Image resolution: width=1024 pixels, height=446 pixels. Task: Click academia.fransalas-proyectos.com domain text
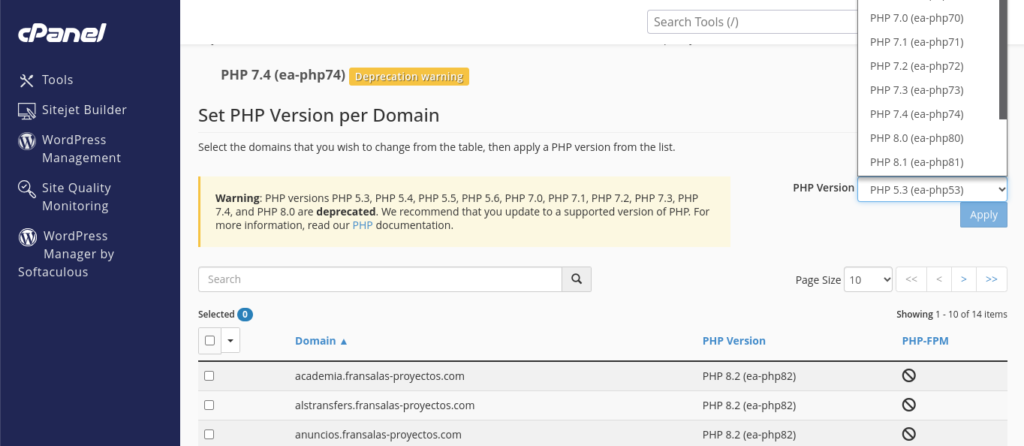(x=379, y=376)
